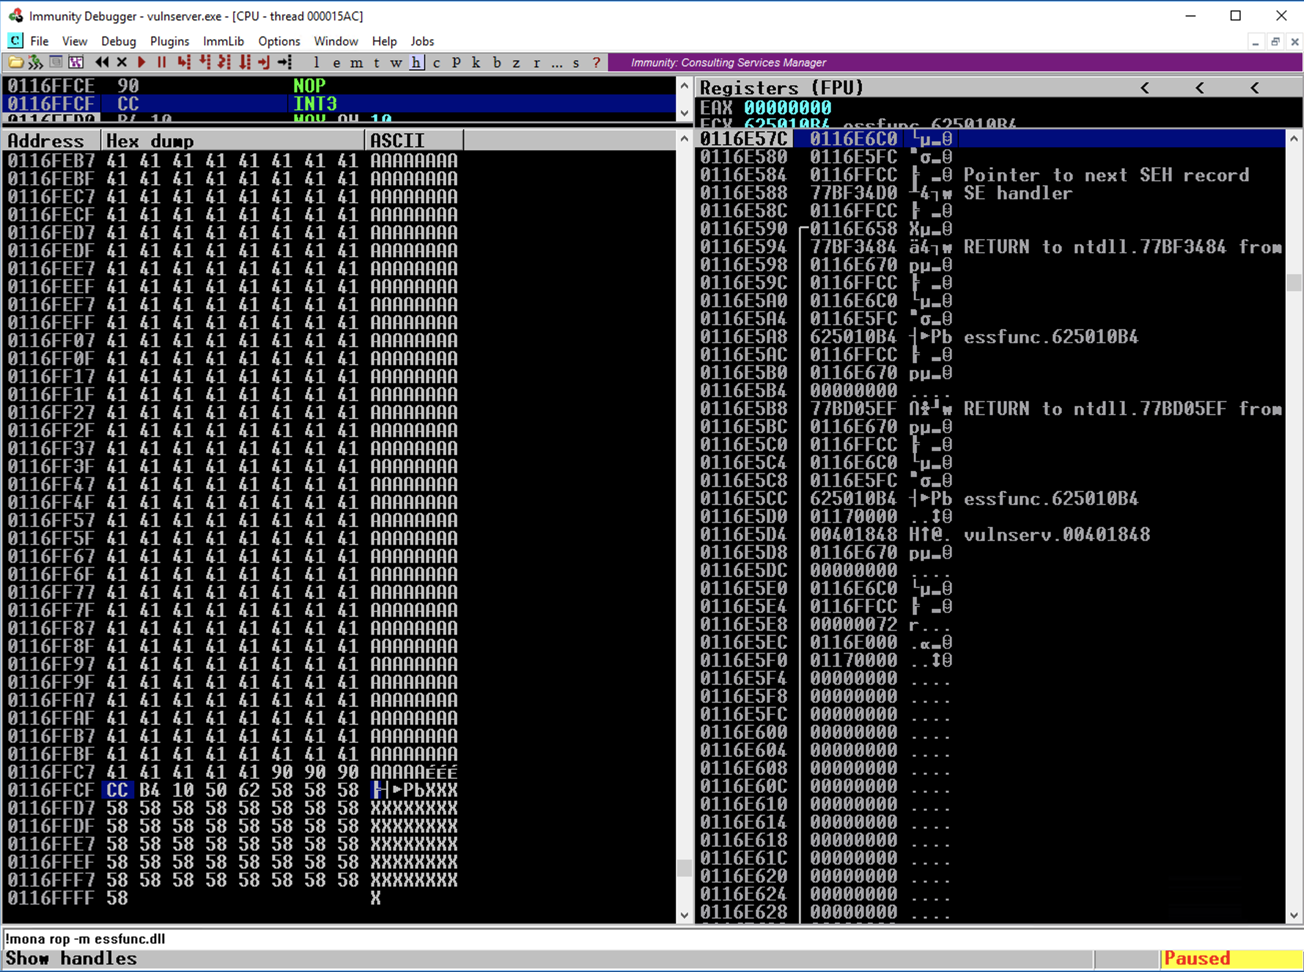Click the Go to address icon
The height and width of the screenshot is (972, 1304).
click(284, 62)
